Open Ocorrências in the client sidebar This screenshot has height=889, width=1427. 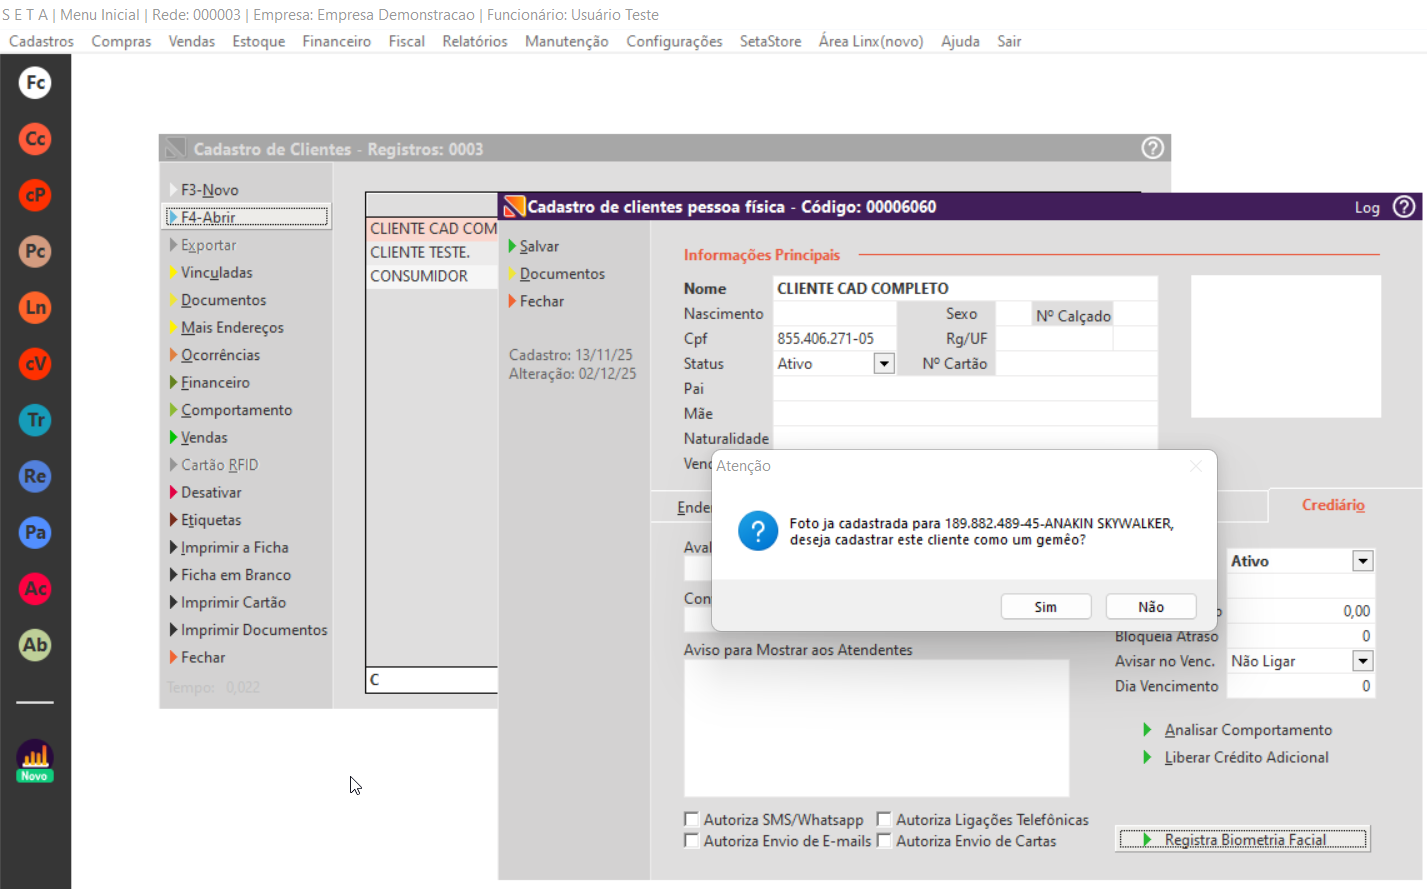(x=220, y=355)
